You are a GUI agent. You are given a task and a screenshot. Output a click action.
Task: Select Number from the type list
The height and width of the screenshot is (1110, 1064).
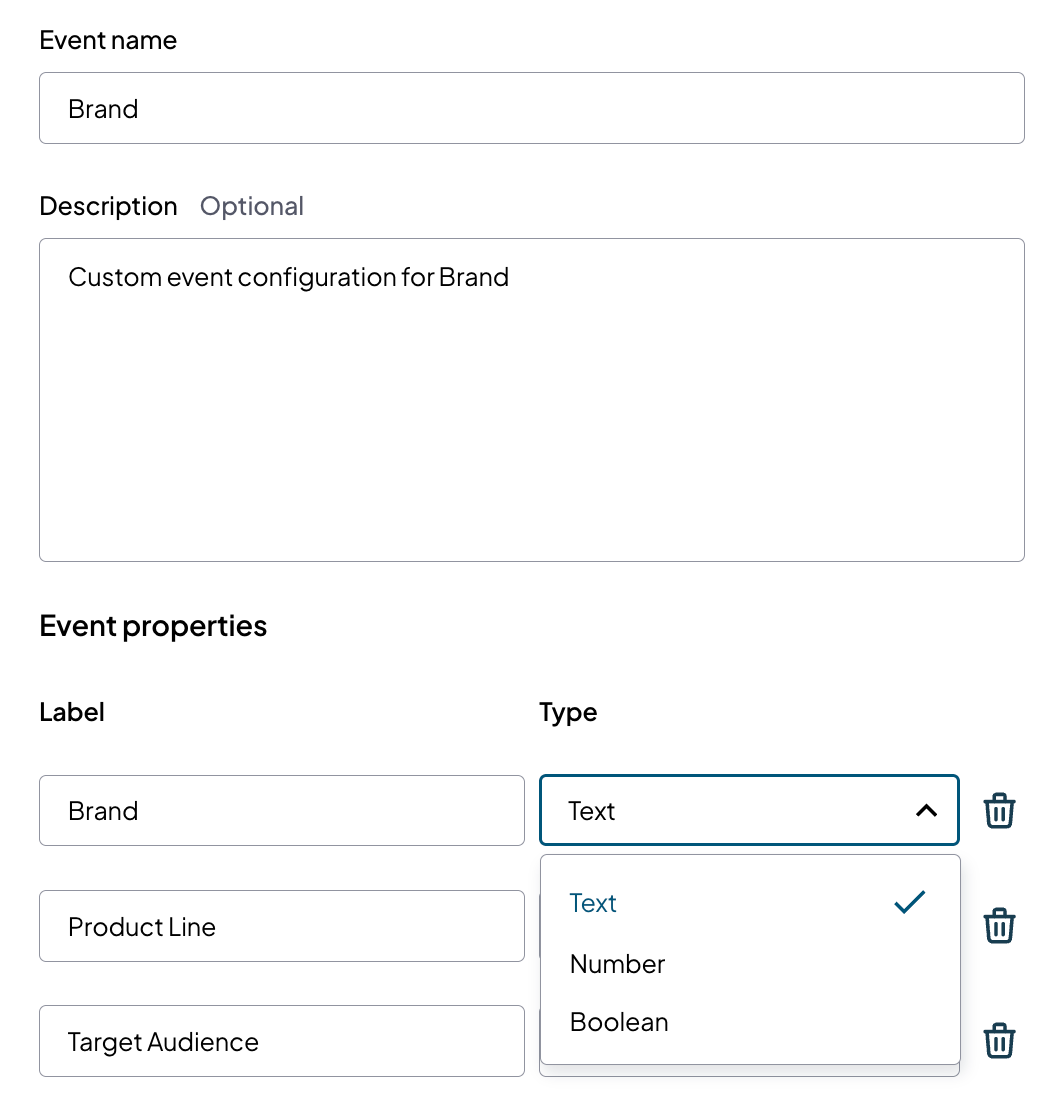618,964
